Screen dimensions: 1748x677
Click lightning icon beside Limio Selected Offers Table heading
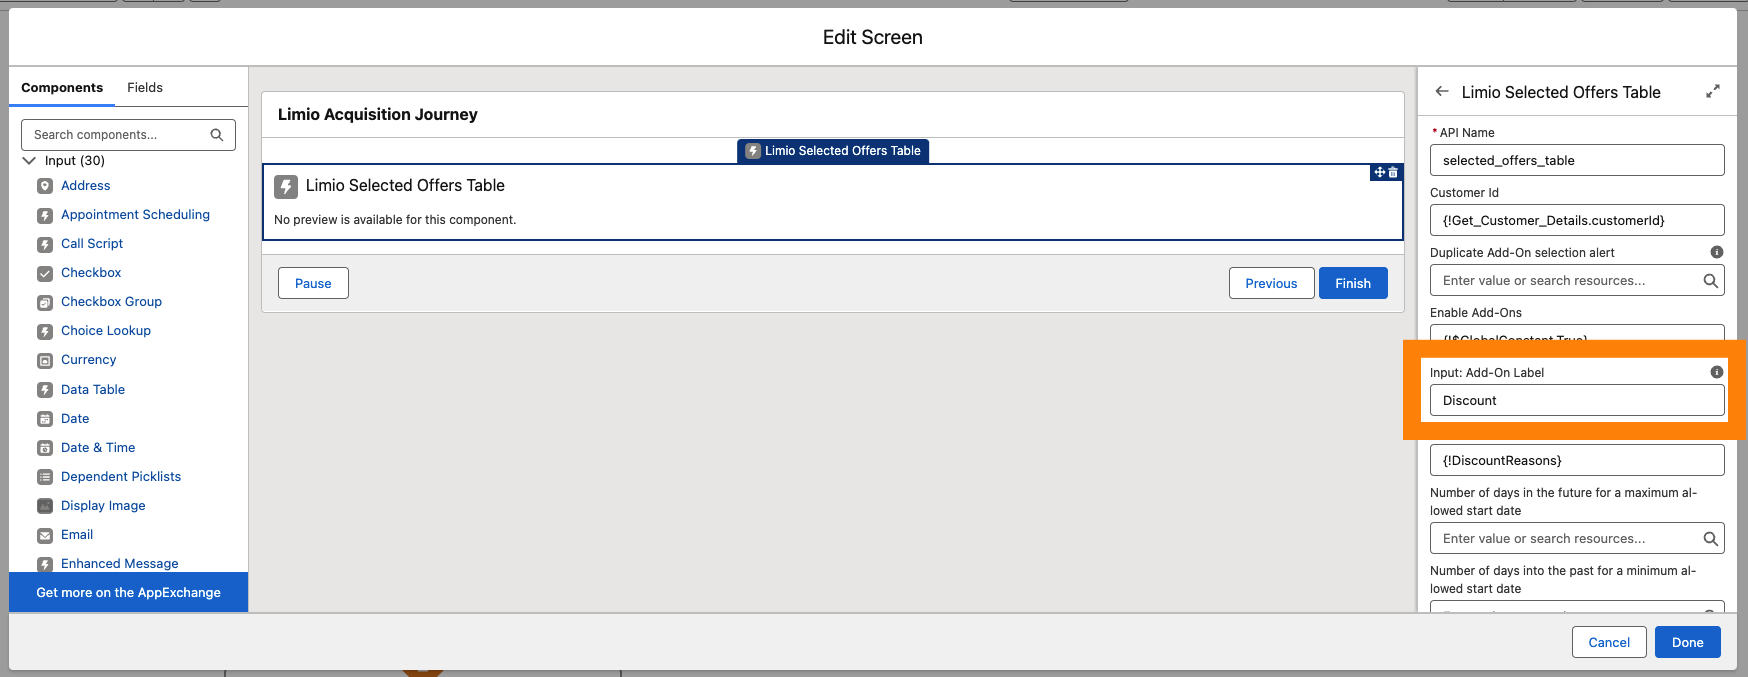point(286,186)
